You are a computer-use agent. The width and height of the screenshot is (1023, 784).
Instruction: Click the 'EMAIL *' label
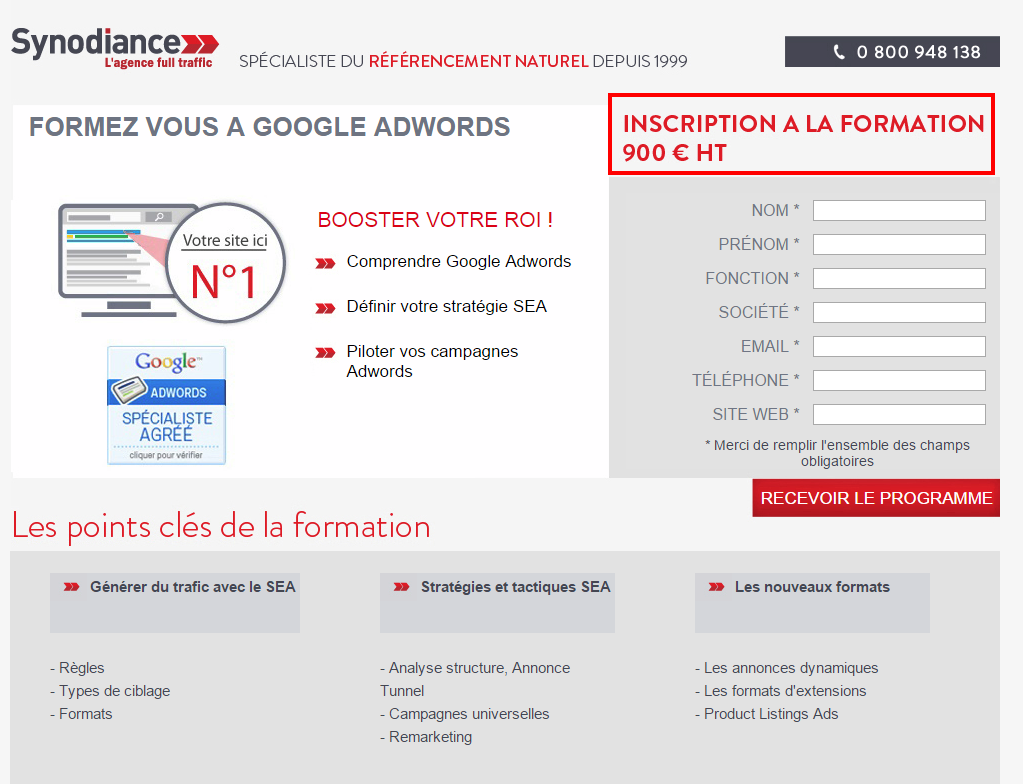[770, 346]
